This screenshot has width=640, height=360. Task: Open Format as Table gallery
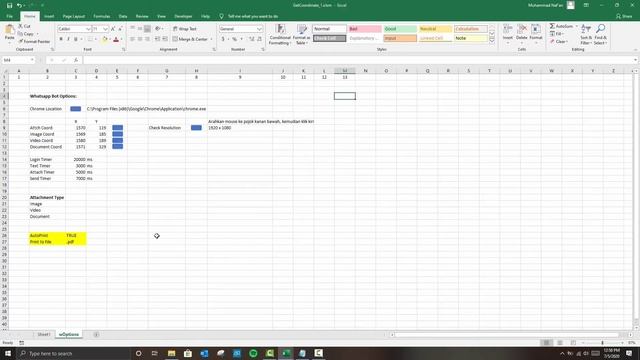coord(301,34)
